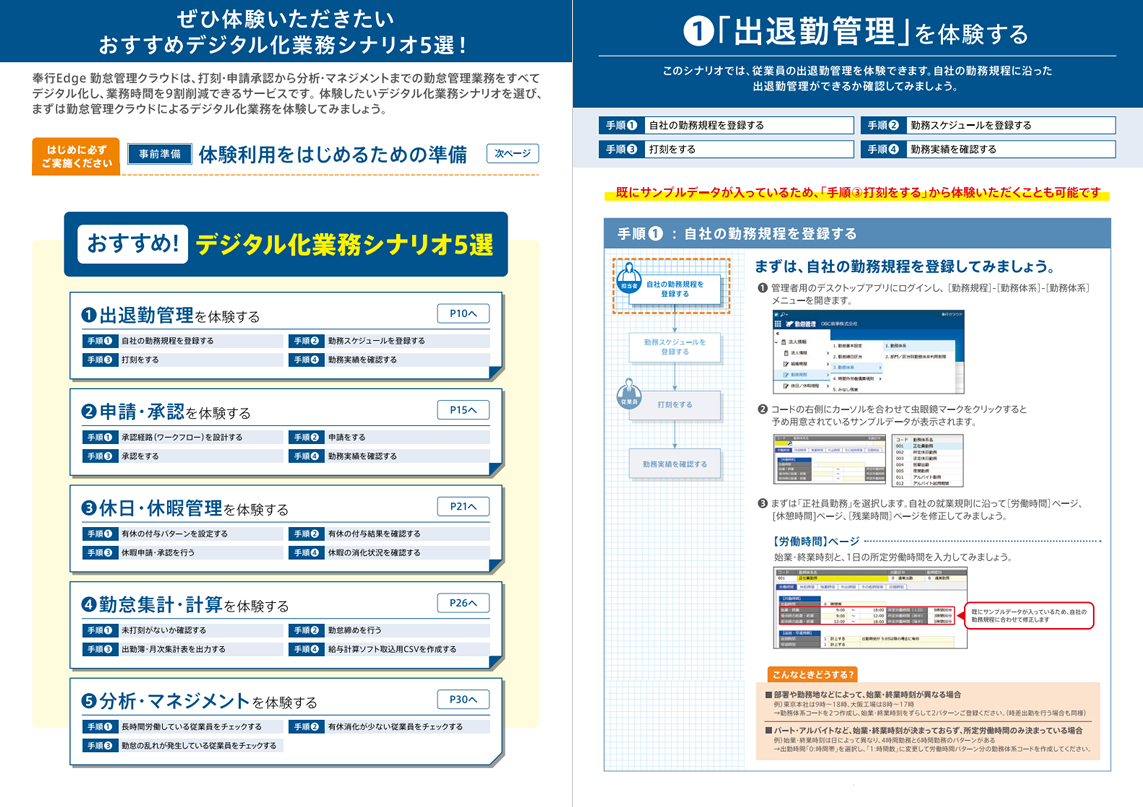Jump to page via P10へ button

pos(463,314)
